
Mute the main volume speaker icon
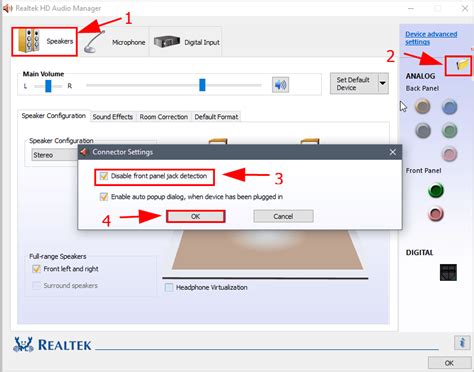[x=280, y=85]
